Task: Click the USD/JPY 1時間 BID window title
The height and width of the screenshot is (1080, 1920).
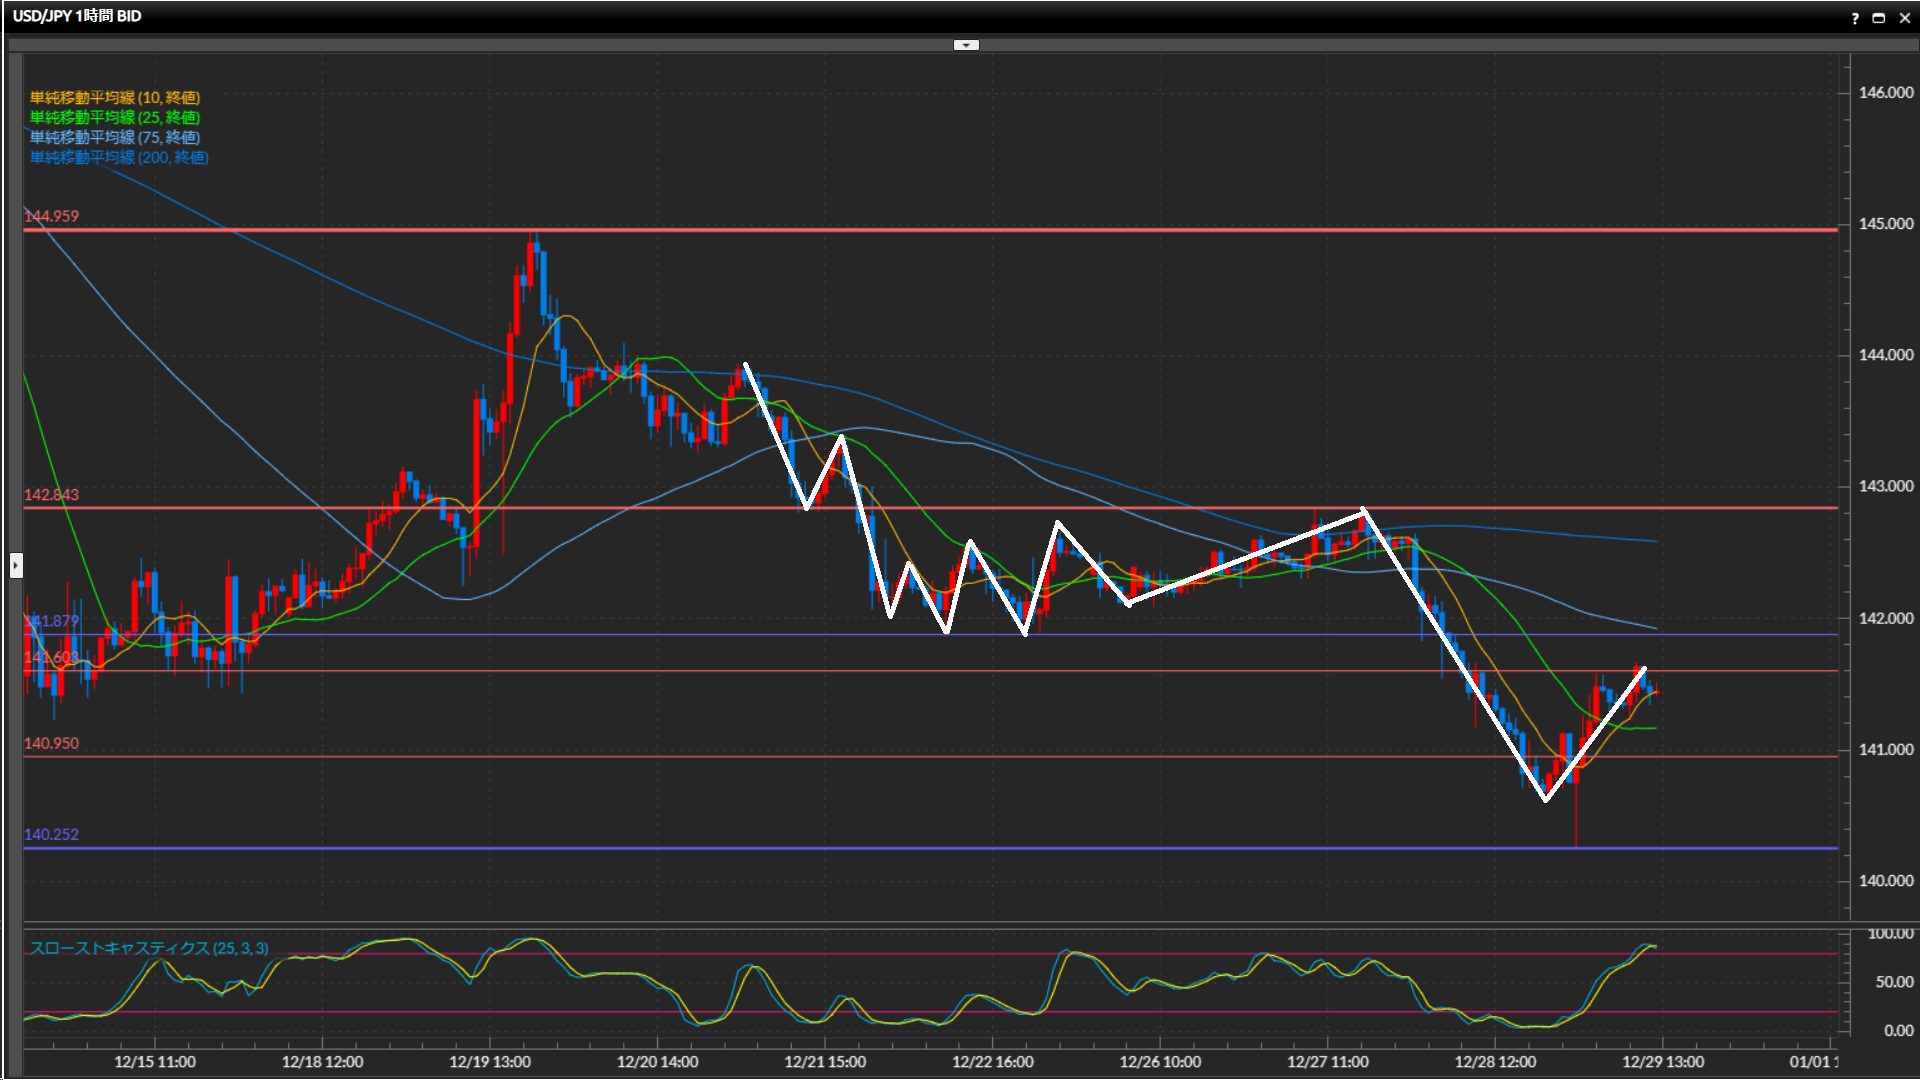Action: (77, 16)
